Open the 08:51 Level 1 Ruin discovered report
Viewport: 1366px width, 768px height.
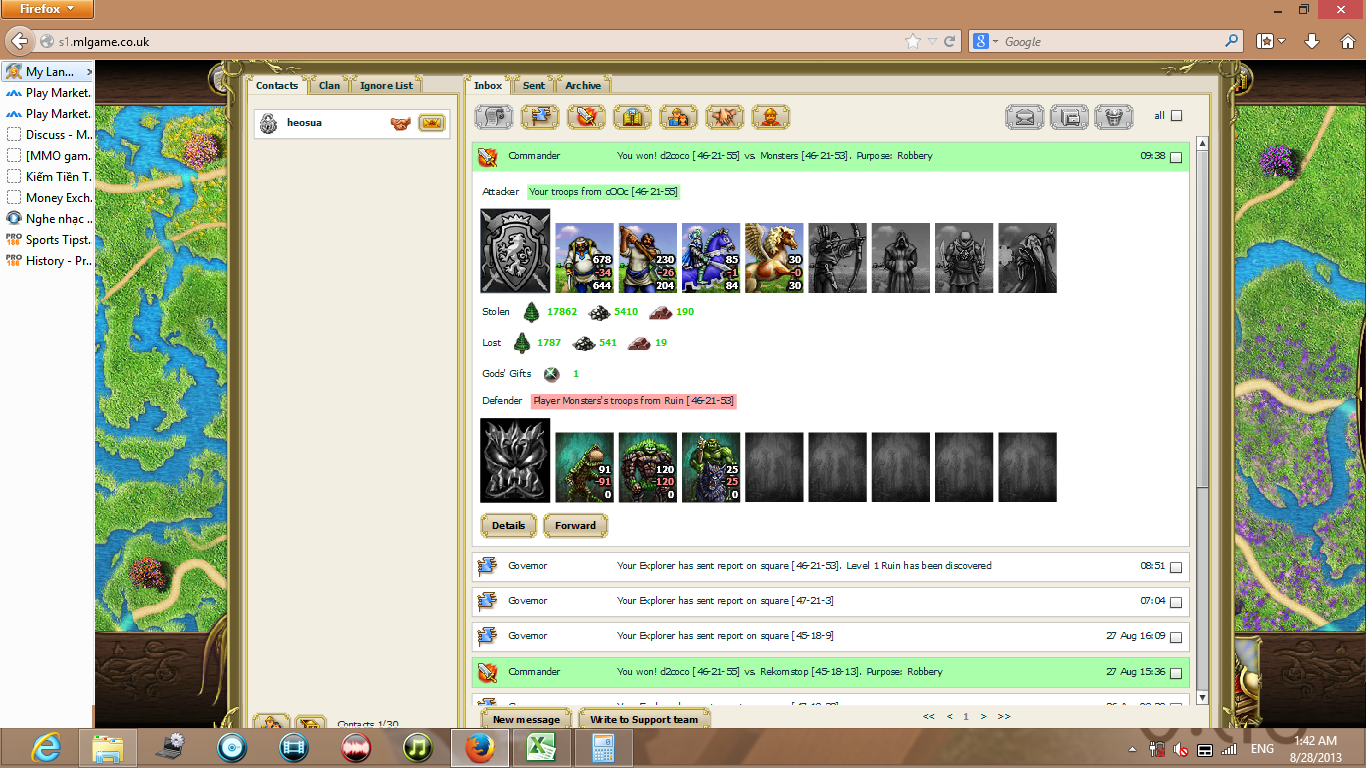[x=830, y=567]
